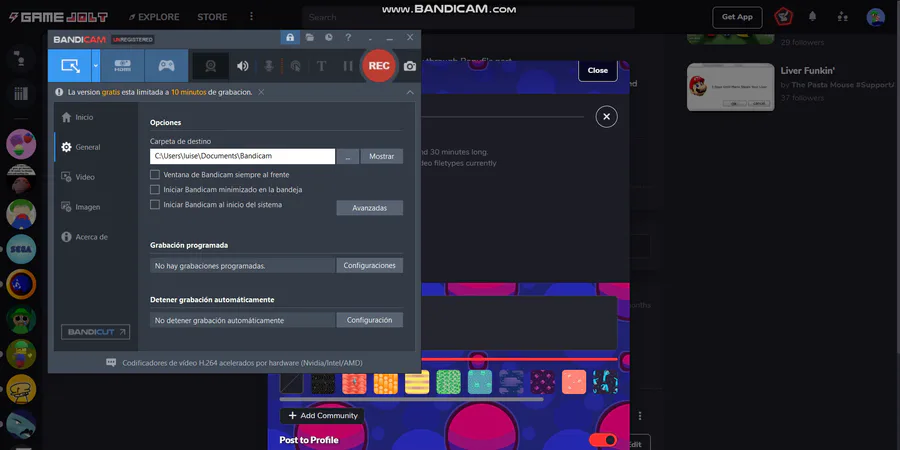Browse for folder with the ... button
Viewport: 900px width, 450px height.
(x=348, y=156)
